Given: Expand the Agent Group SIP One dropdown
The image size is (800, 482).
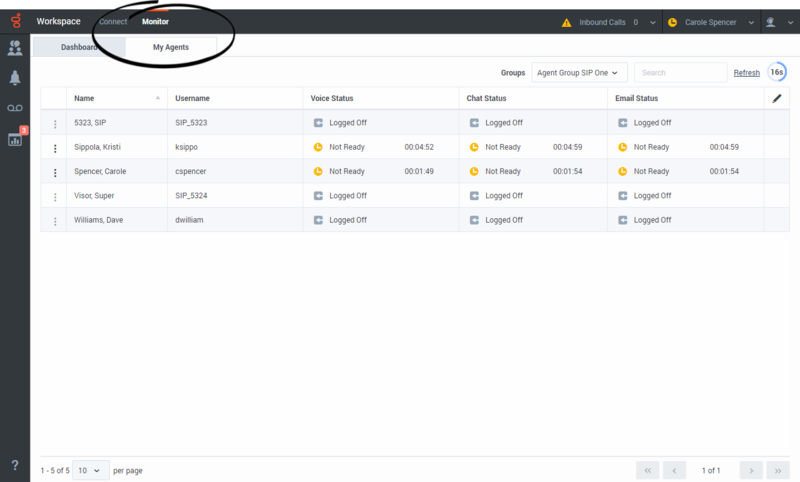Looking at the screenshot, I should (579, 72).
